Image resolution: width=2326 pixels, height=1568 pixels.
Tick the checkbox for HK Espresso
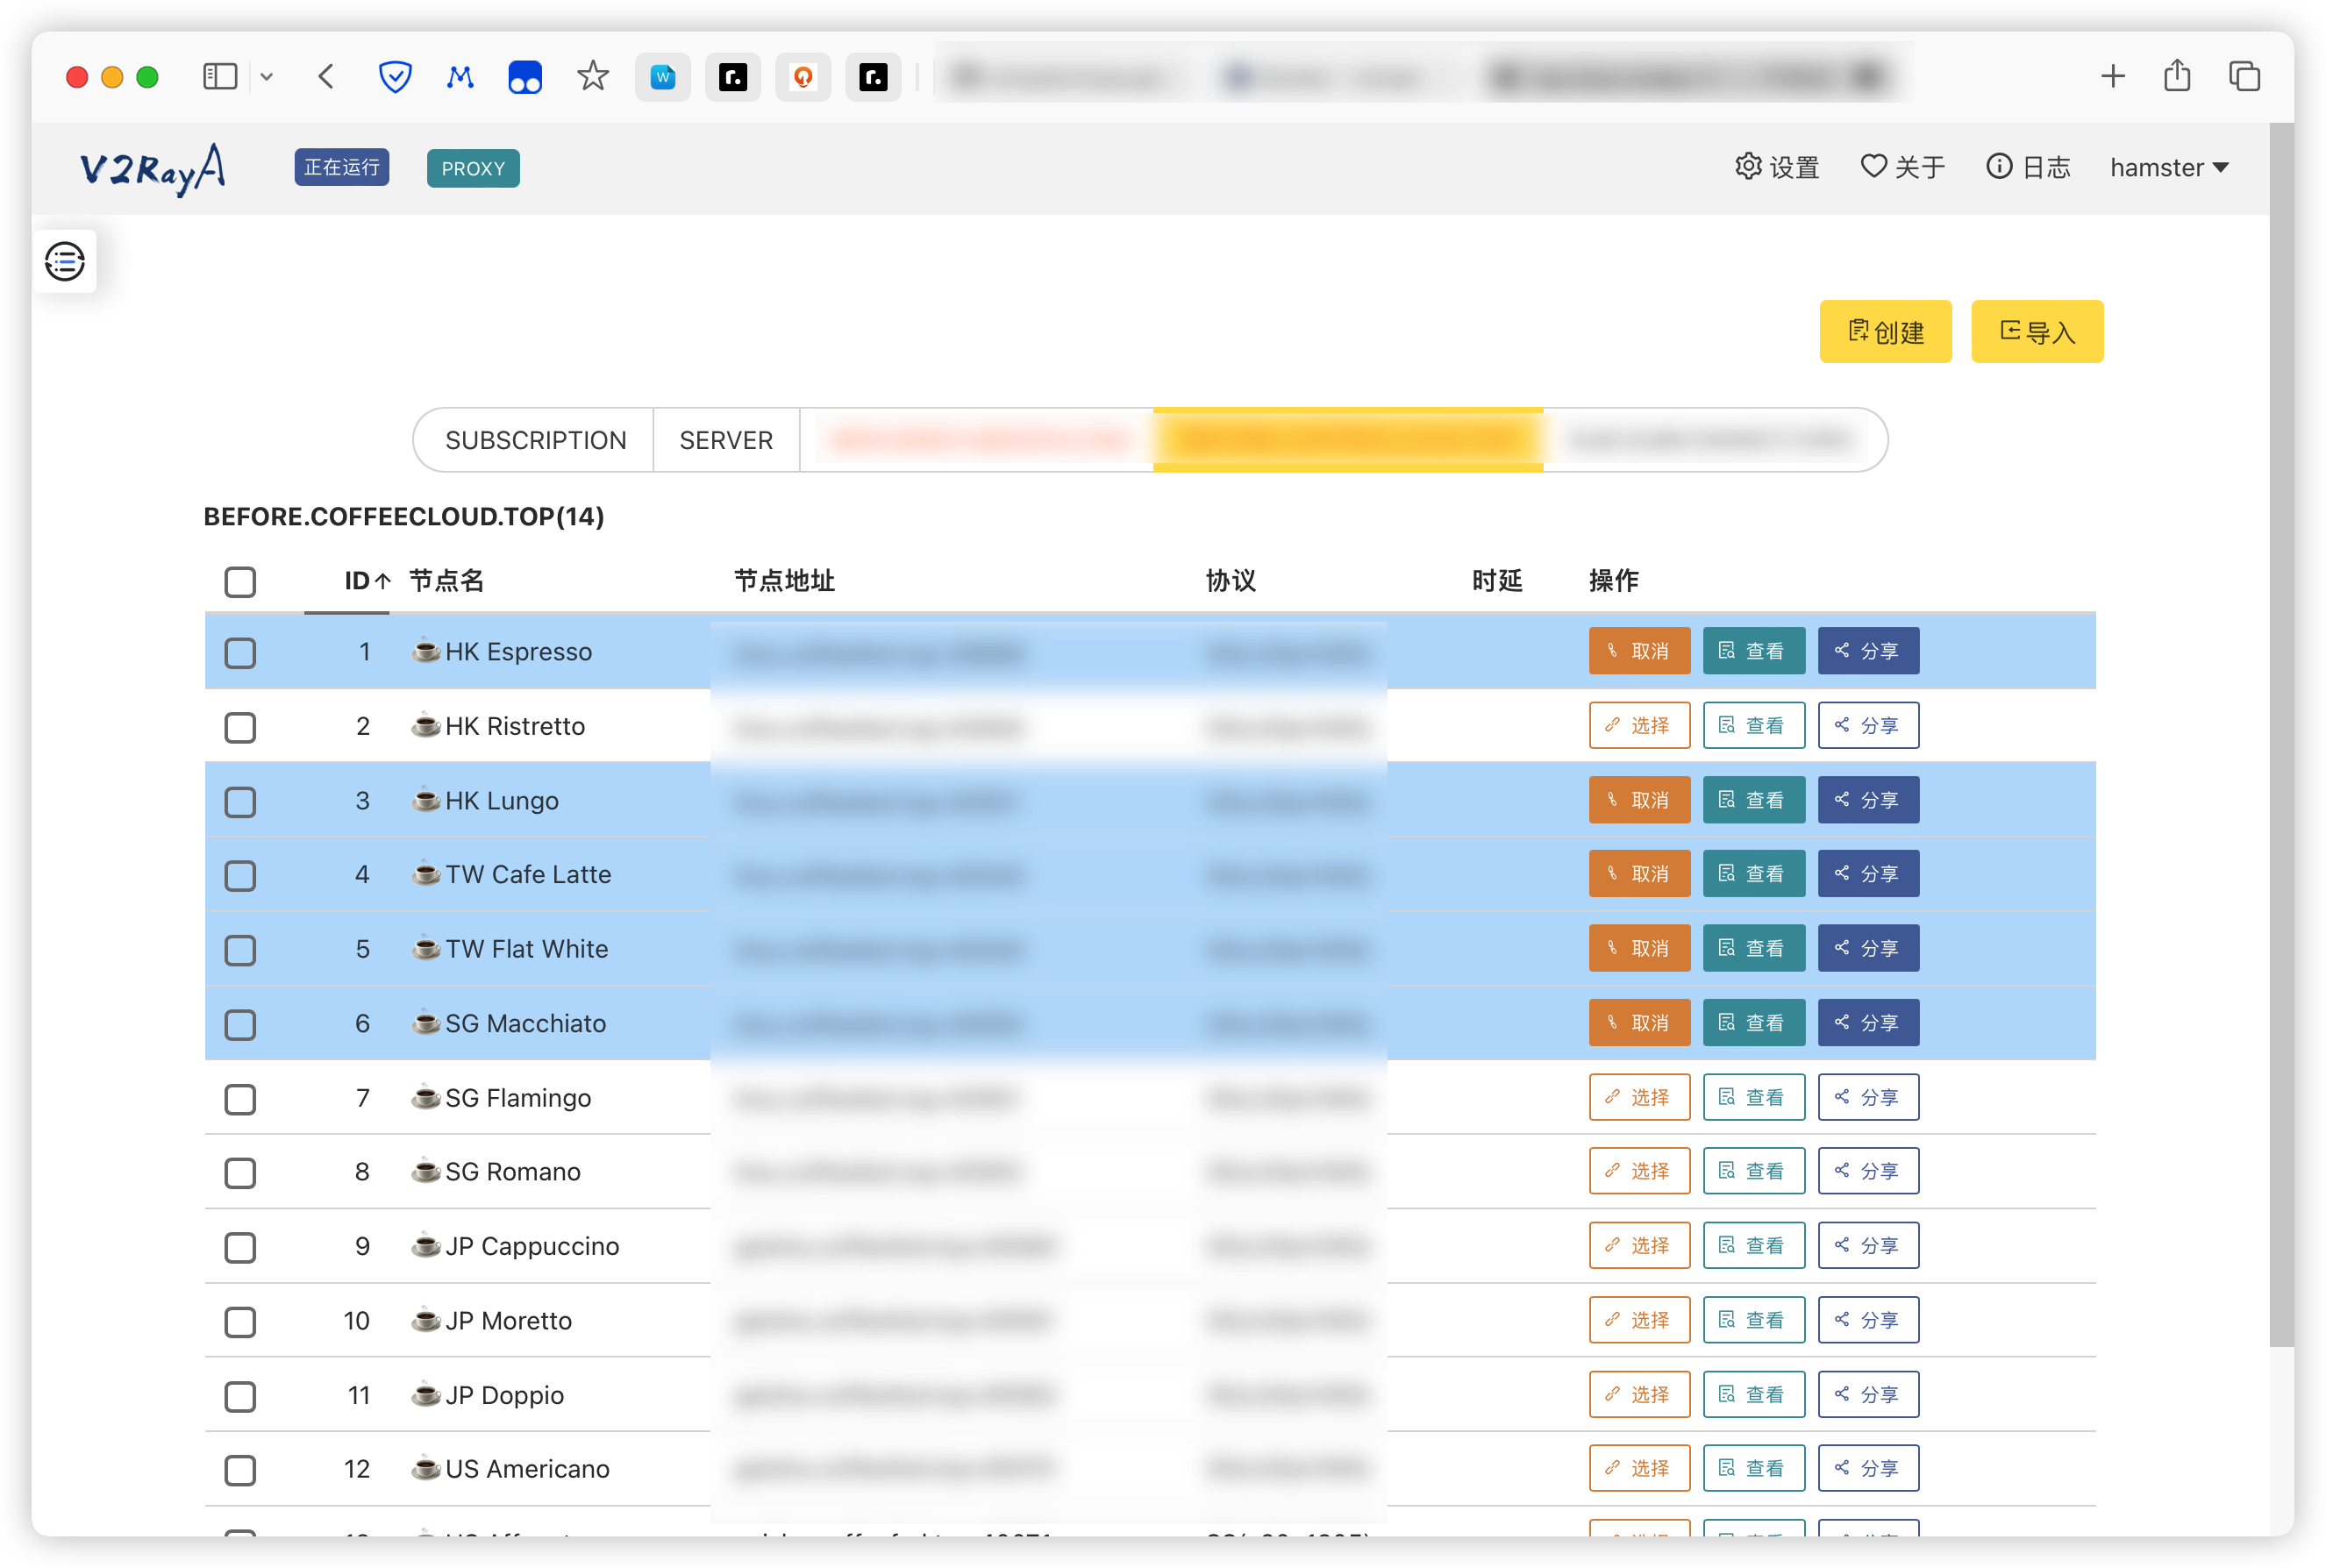click(x=240, y=653)
